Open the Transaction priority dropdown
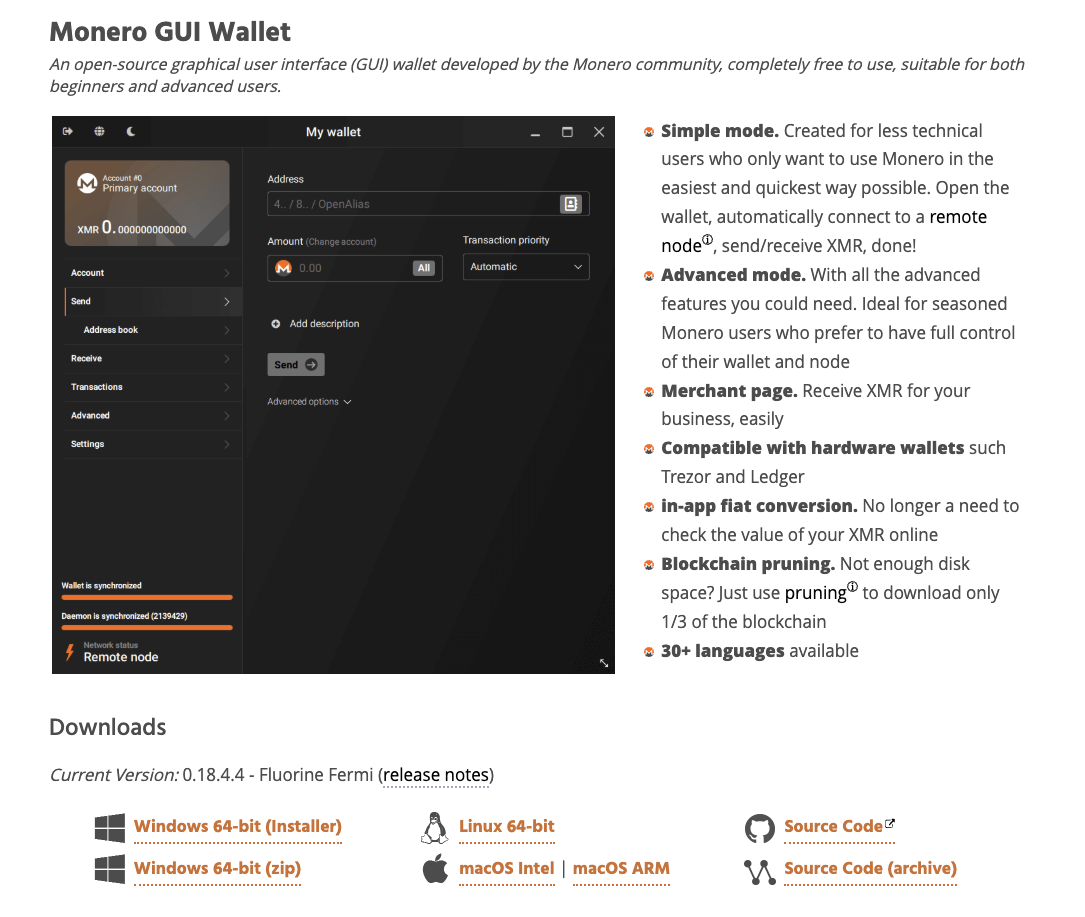This screenshot has height=917, width=1085. click(525, 266)
